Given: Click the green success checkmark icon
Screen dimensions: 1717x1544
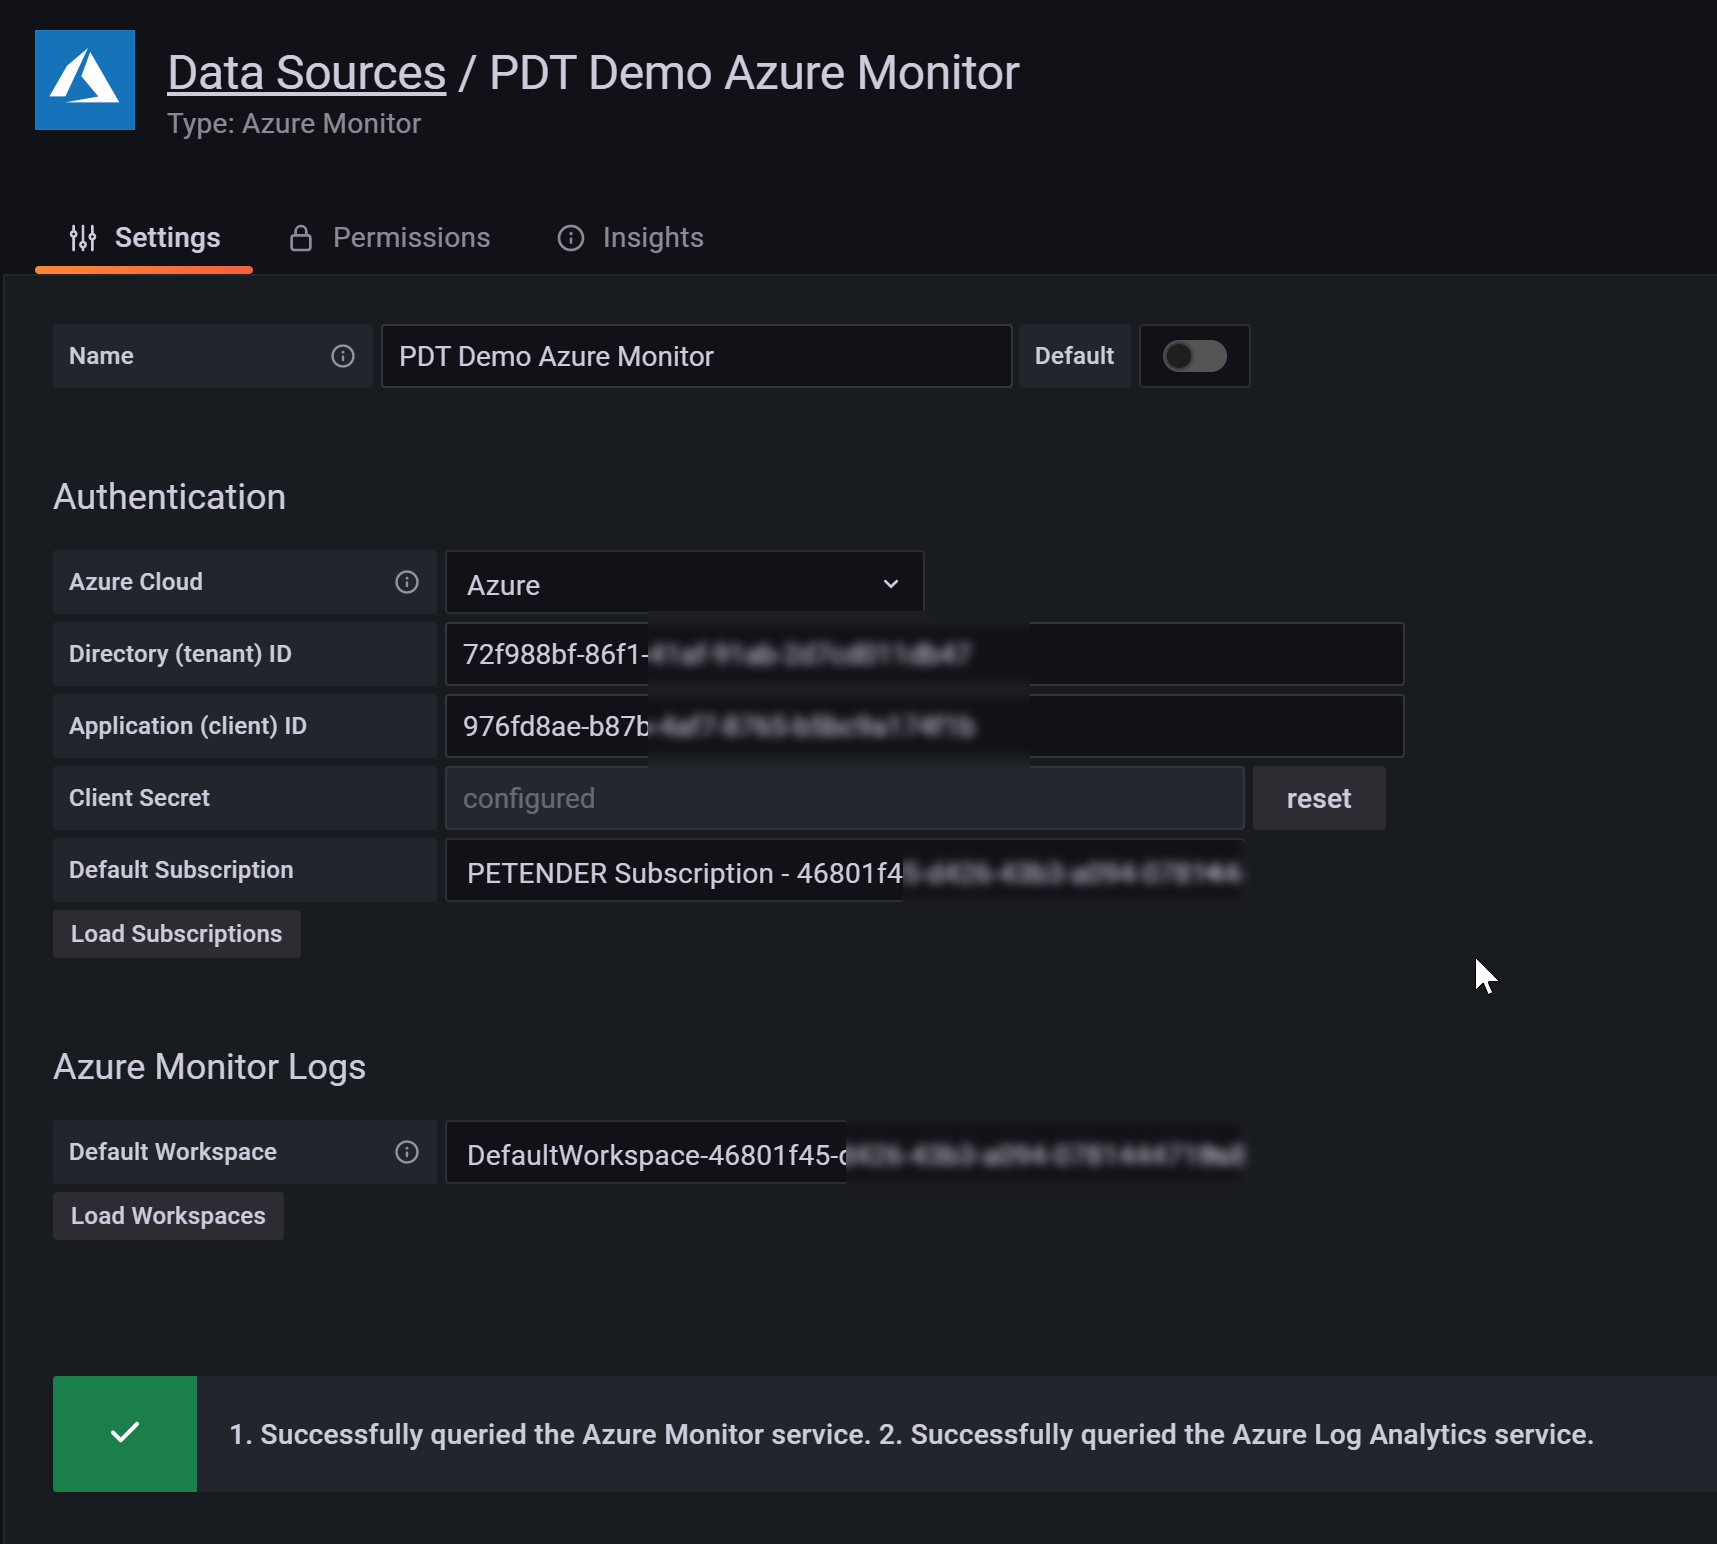Looking at the screenshot, I should [125, 1433].
